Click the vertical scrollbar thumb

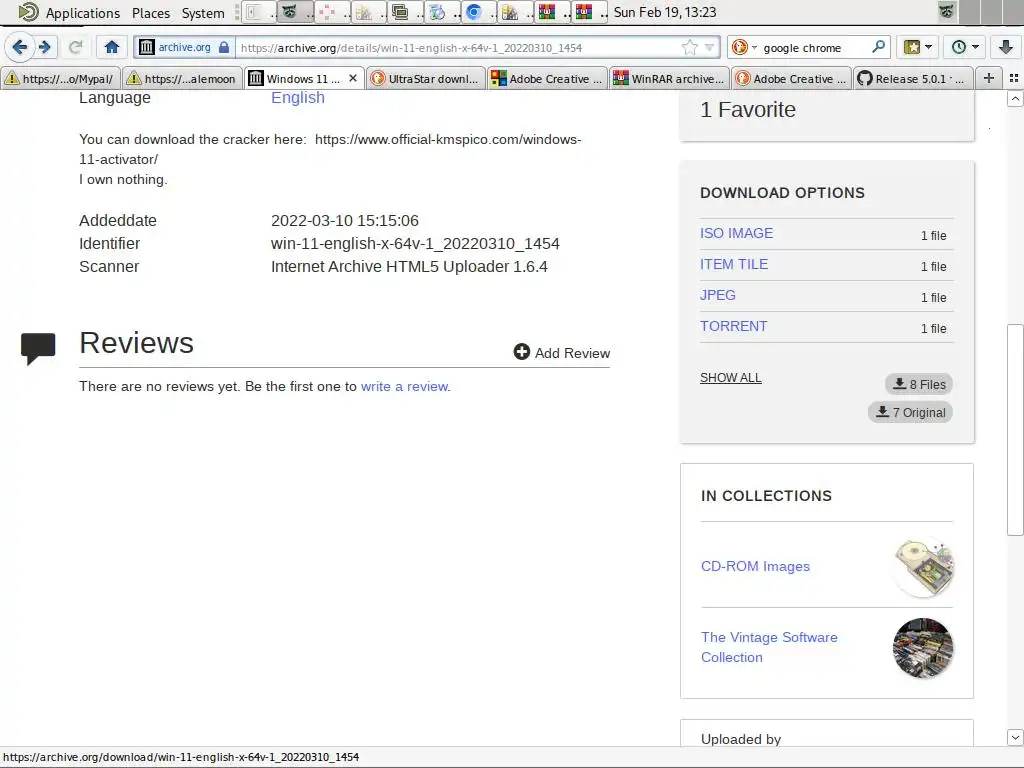point(1015,429)
